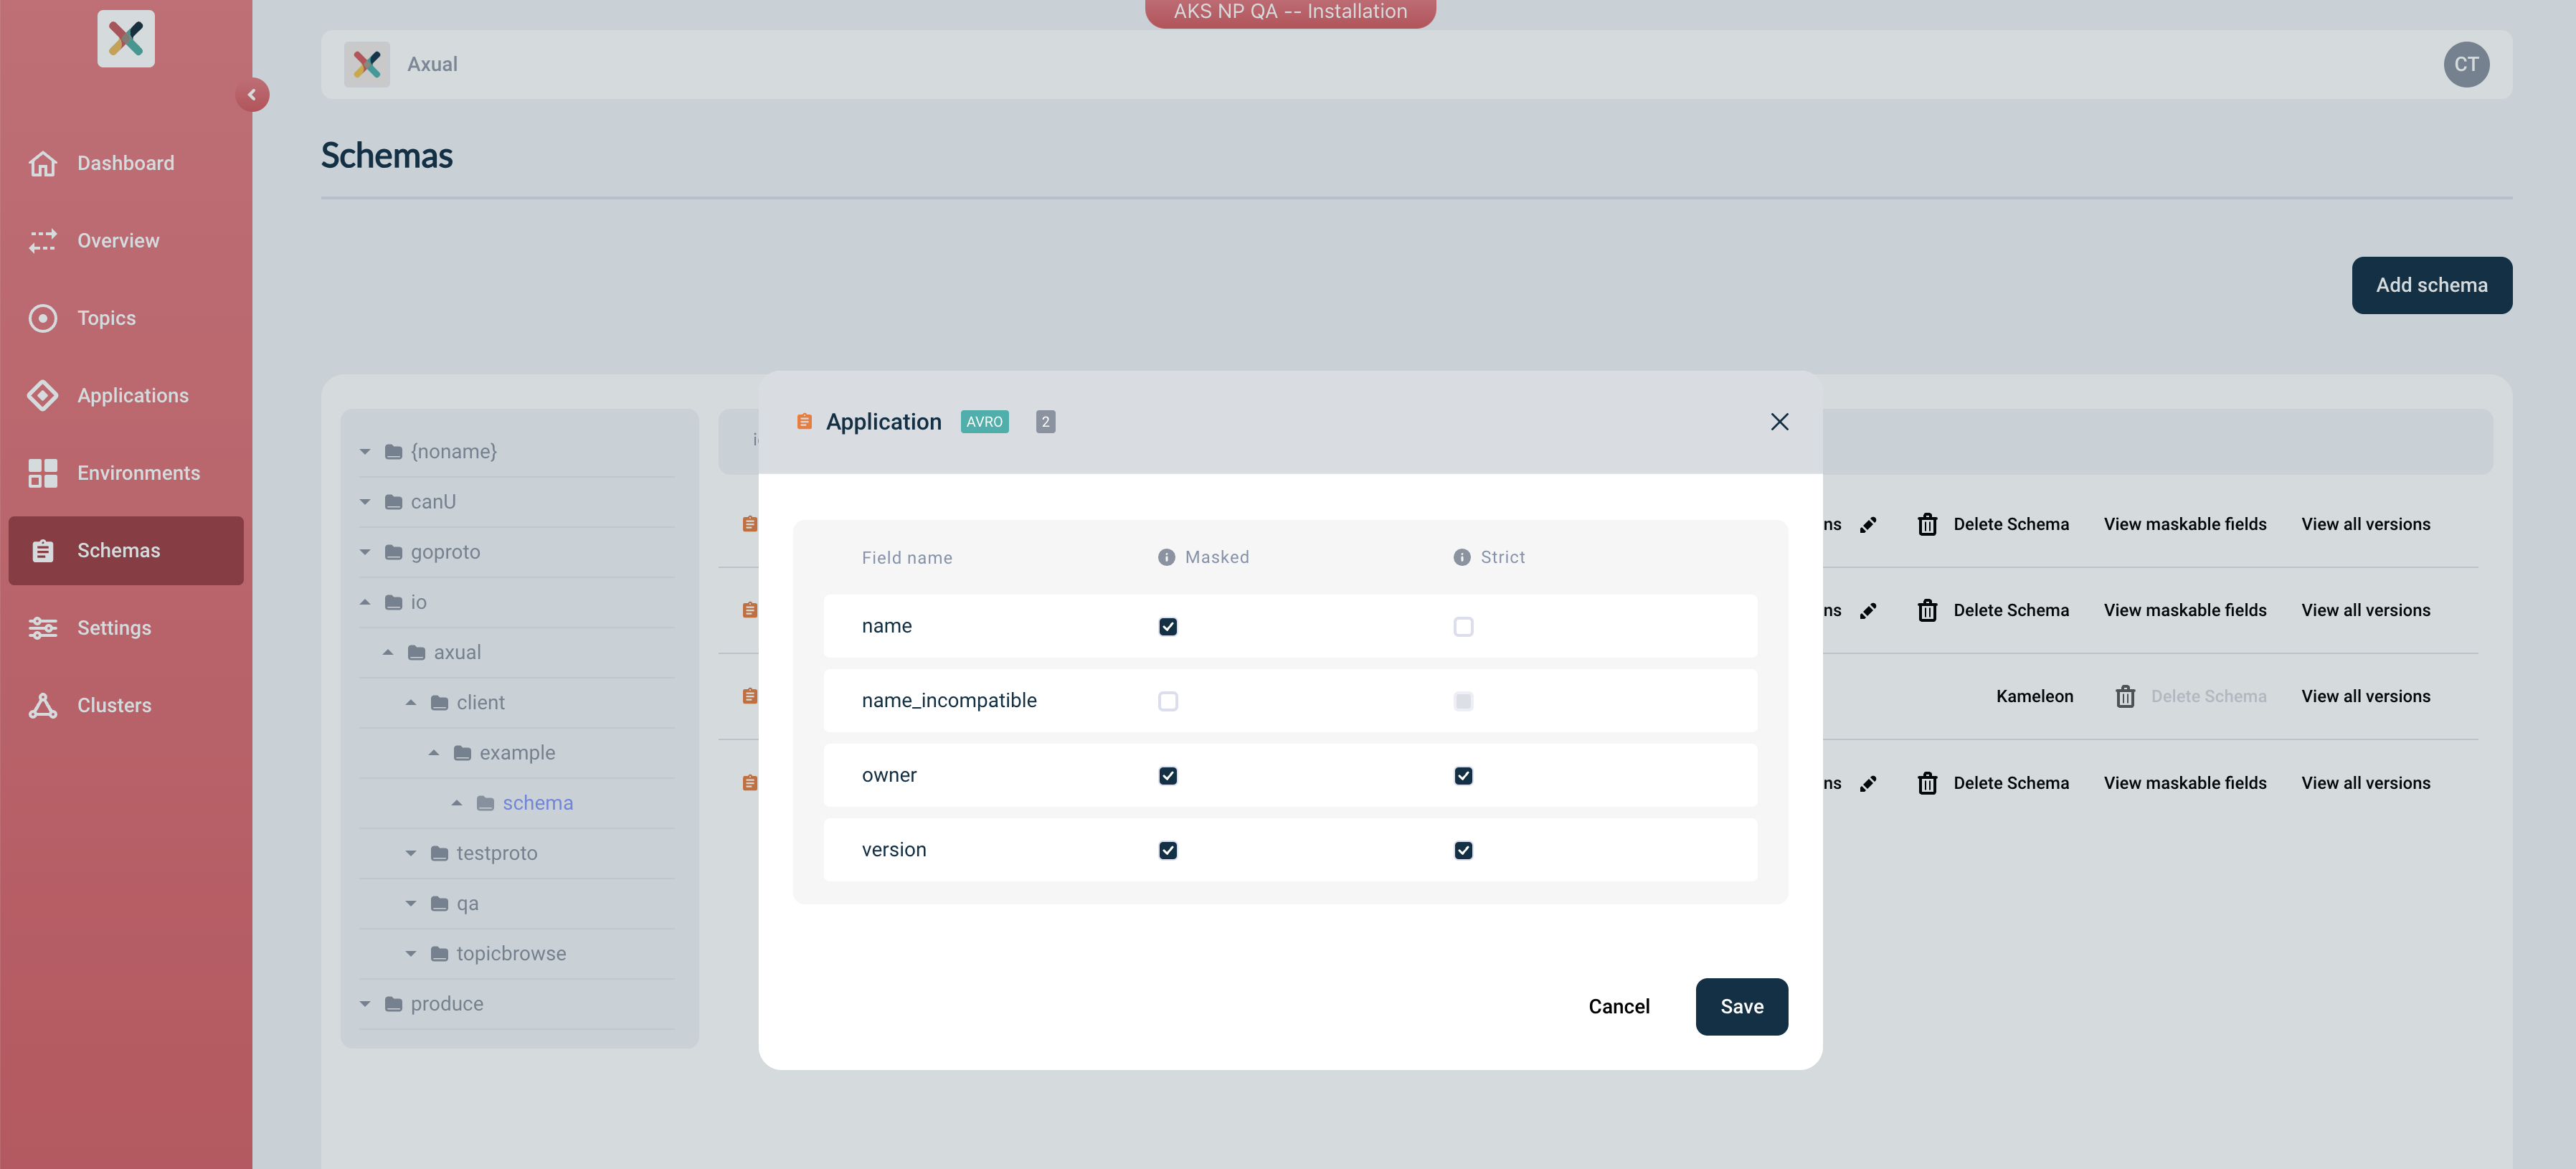This screenshot has width=2576, height=1169.
Task: Expand the {noname} folder arrow
Action: pos(365,452)
